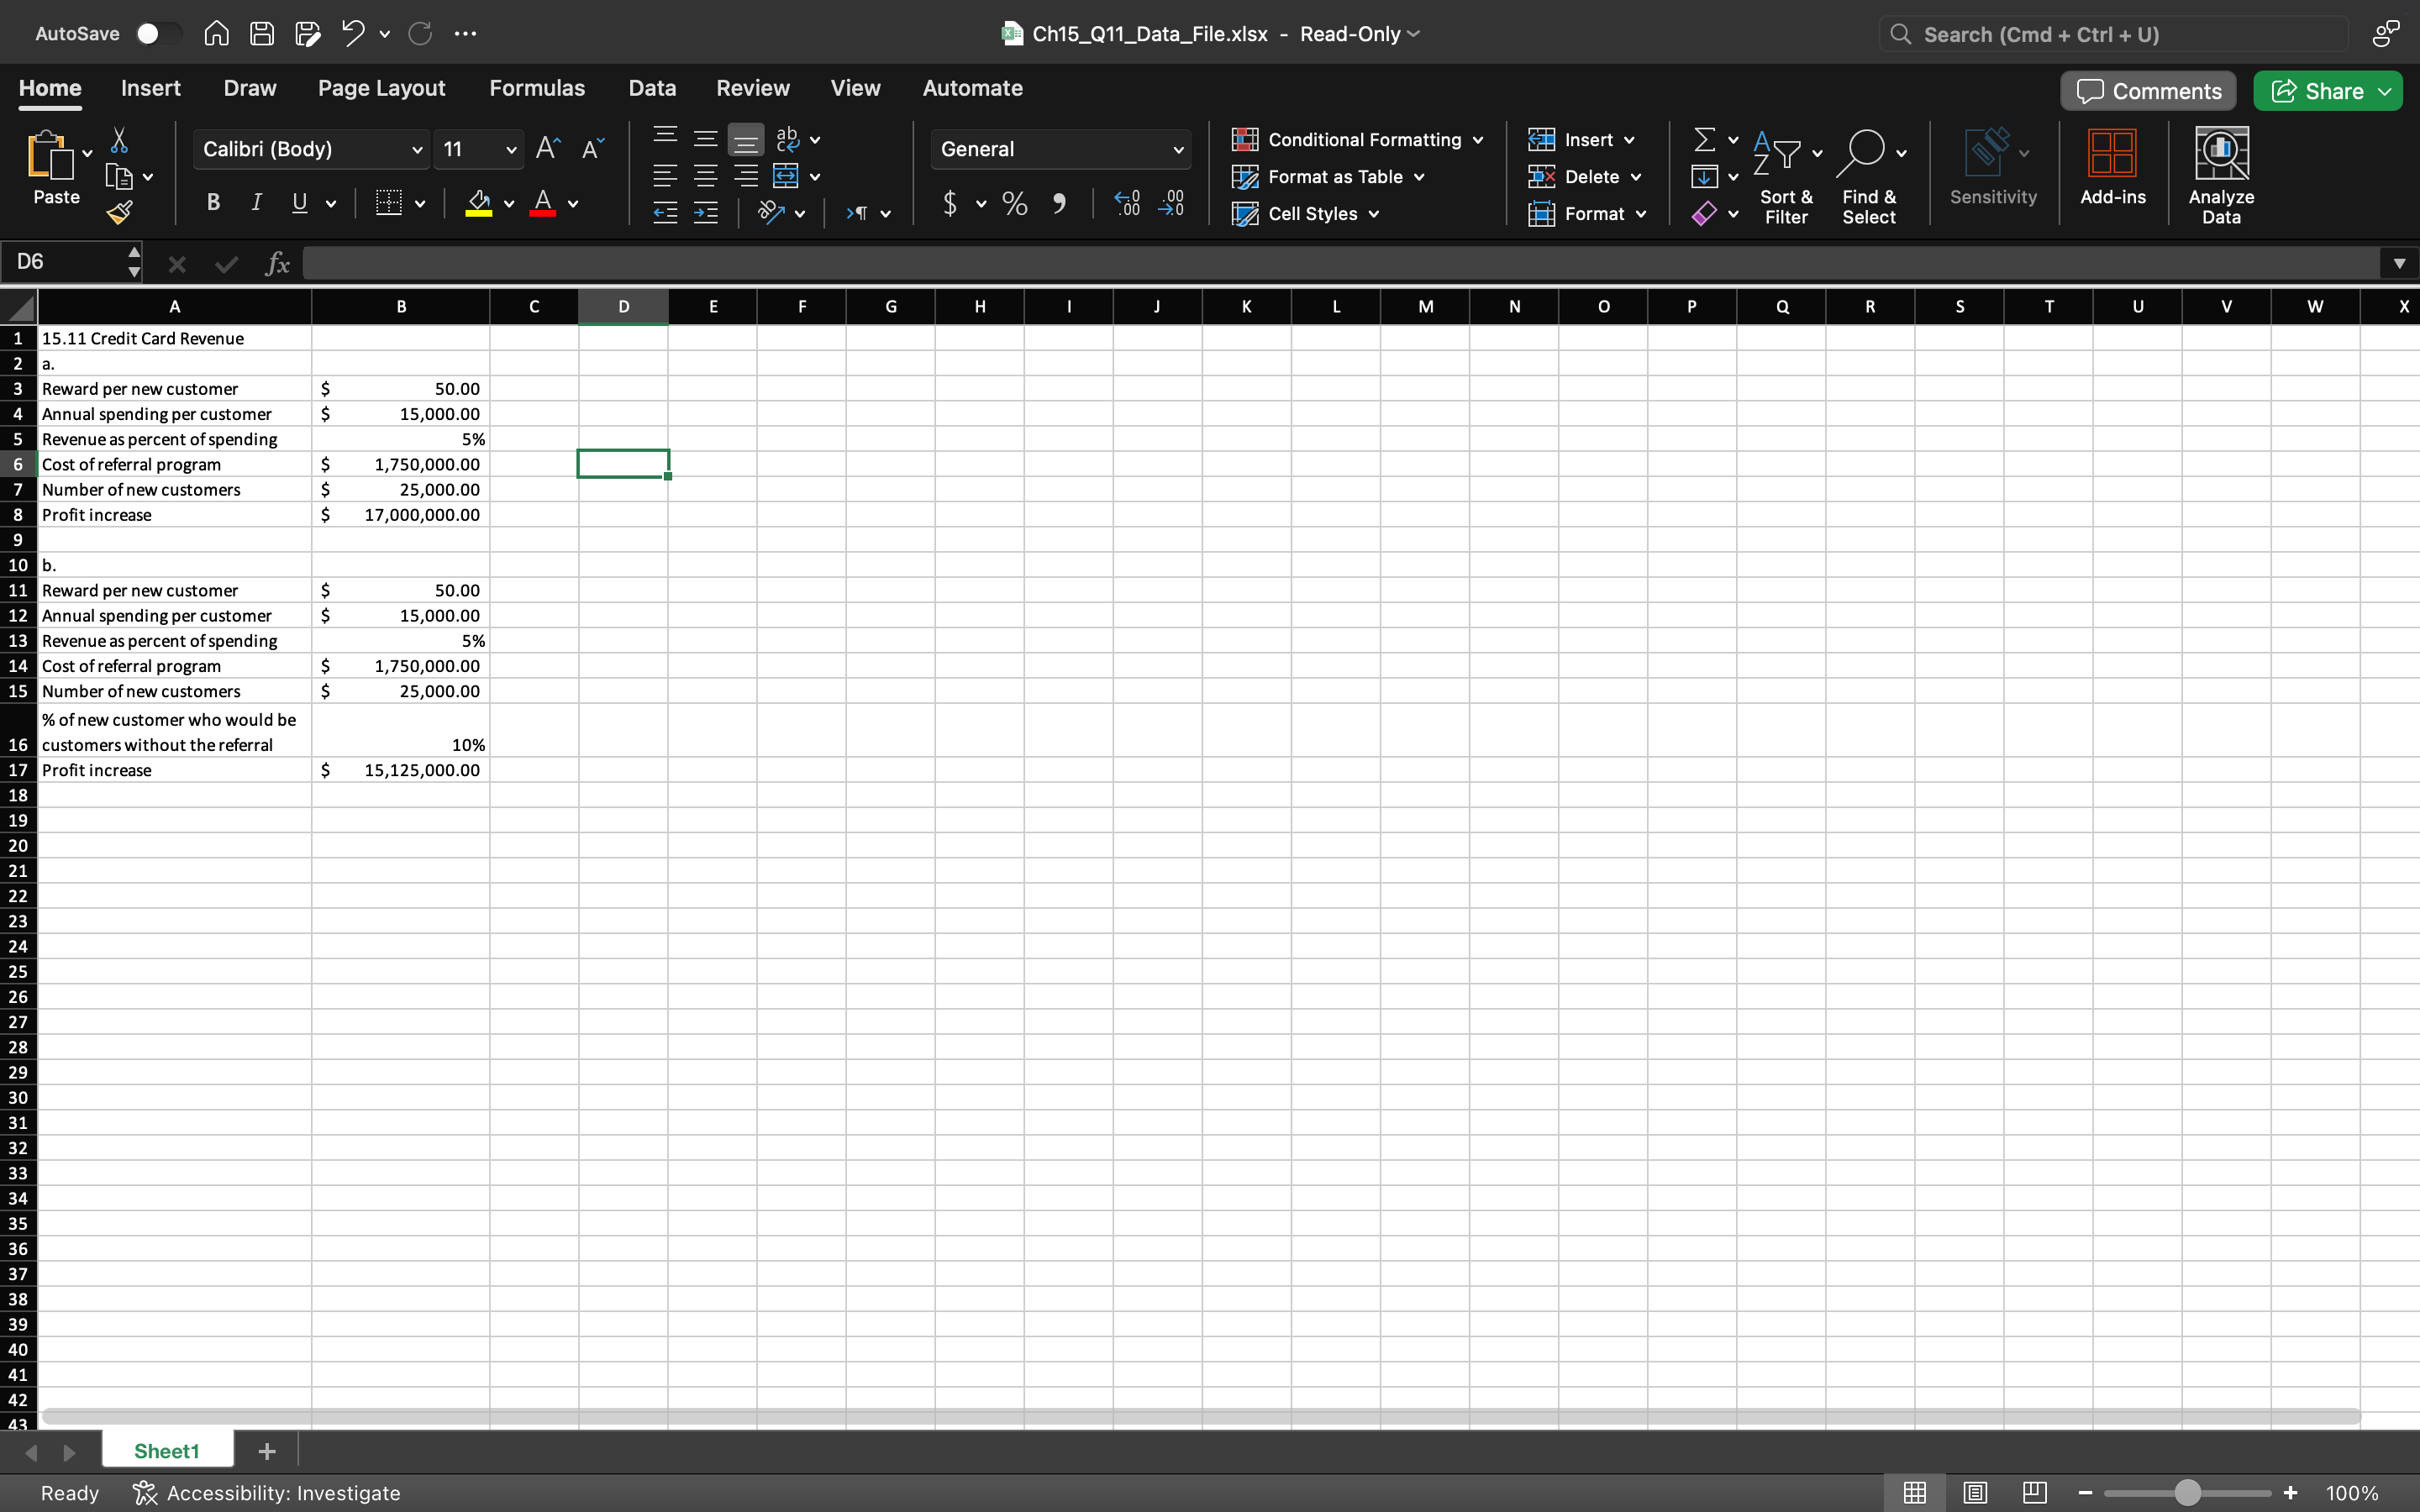Switch to the Formulas ribbon tab
Viewport: 2420px width, 1512px height.
537,88
